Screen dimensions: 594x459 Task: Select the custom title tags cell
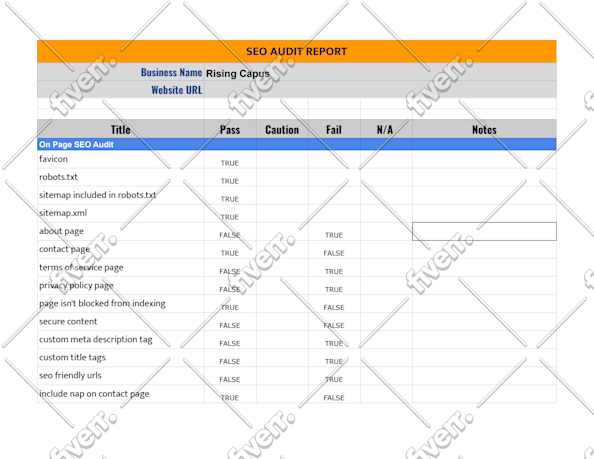[121, 358]
